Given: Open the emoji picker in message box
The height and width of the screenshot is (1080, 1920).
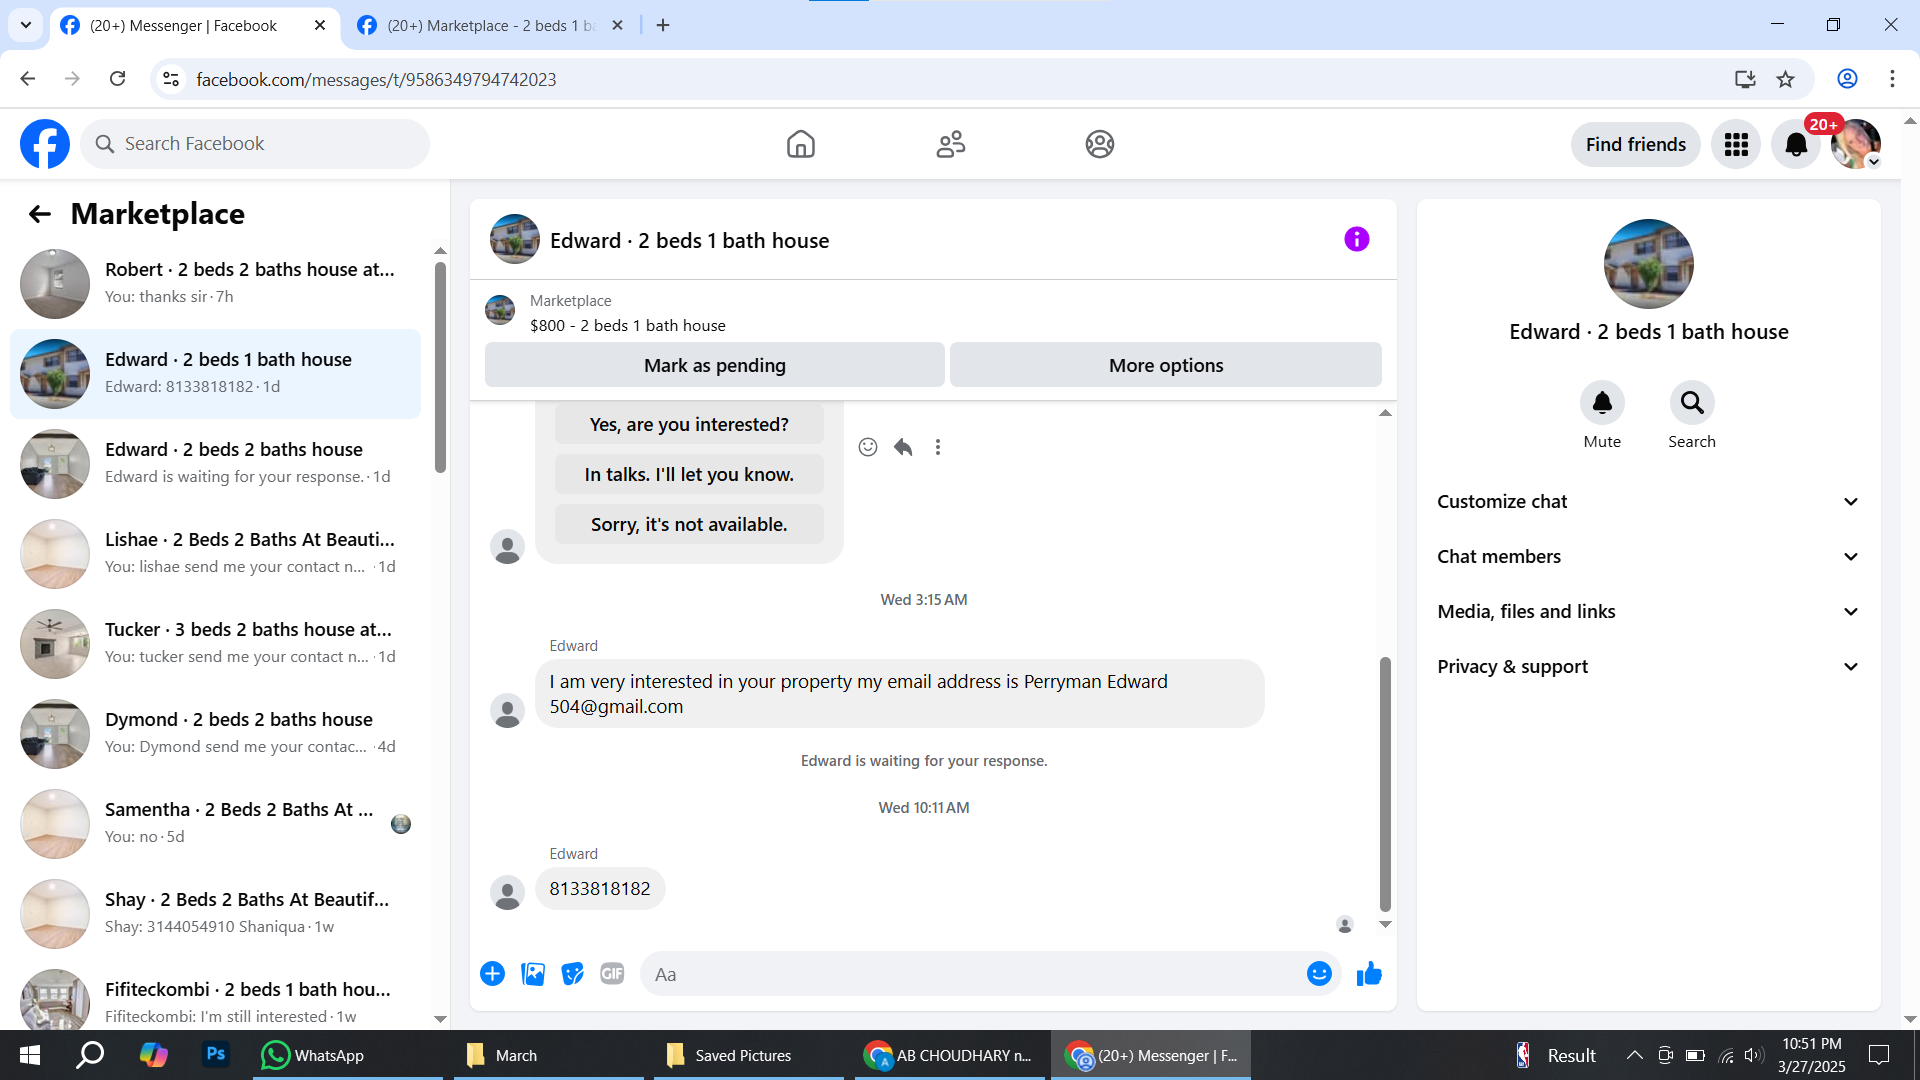Looking at the screenshot, I should (x=1319, y=974).
